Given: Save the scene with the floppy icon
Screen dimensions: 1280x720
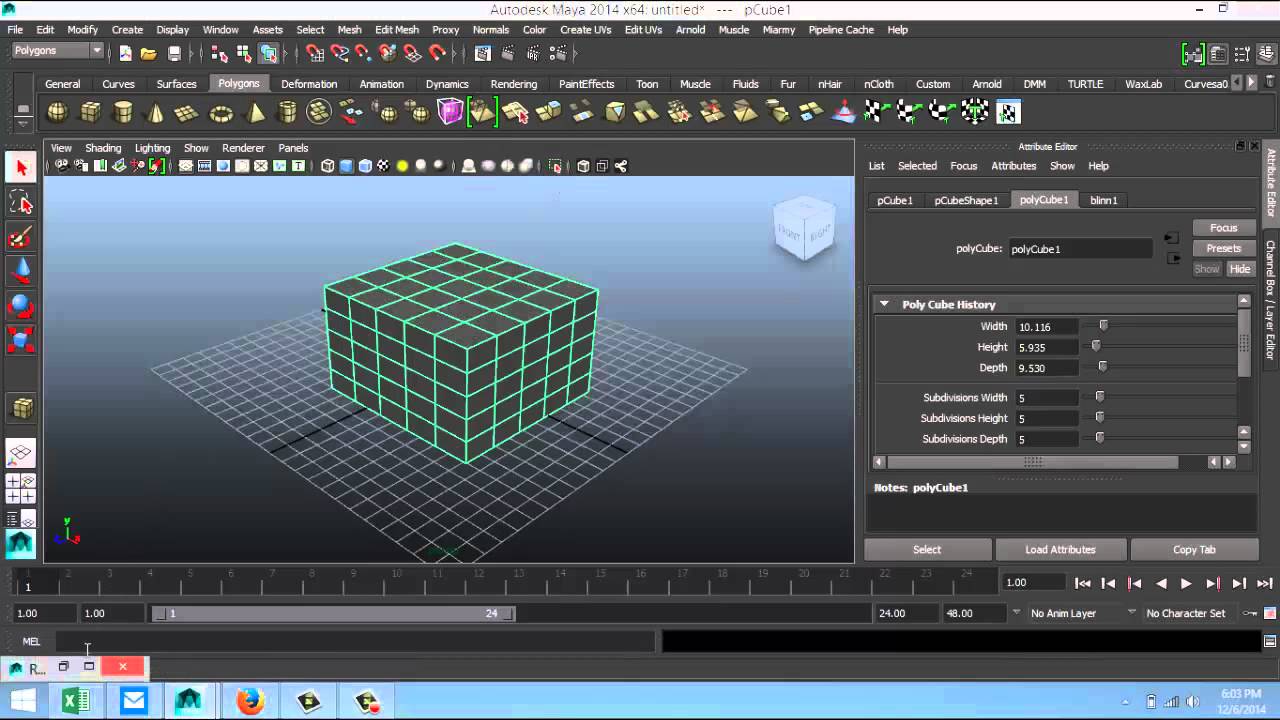Looking at the screenshot, I should (x=174, y=53).
